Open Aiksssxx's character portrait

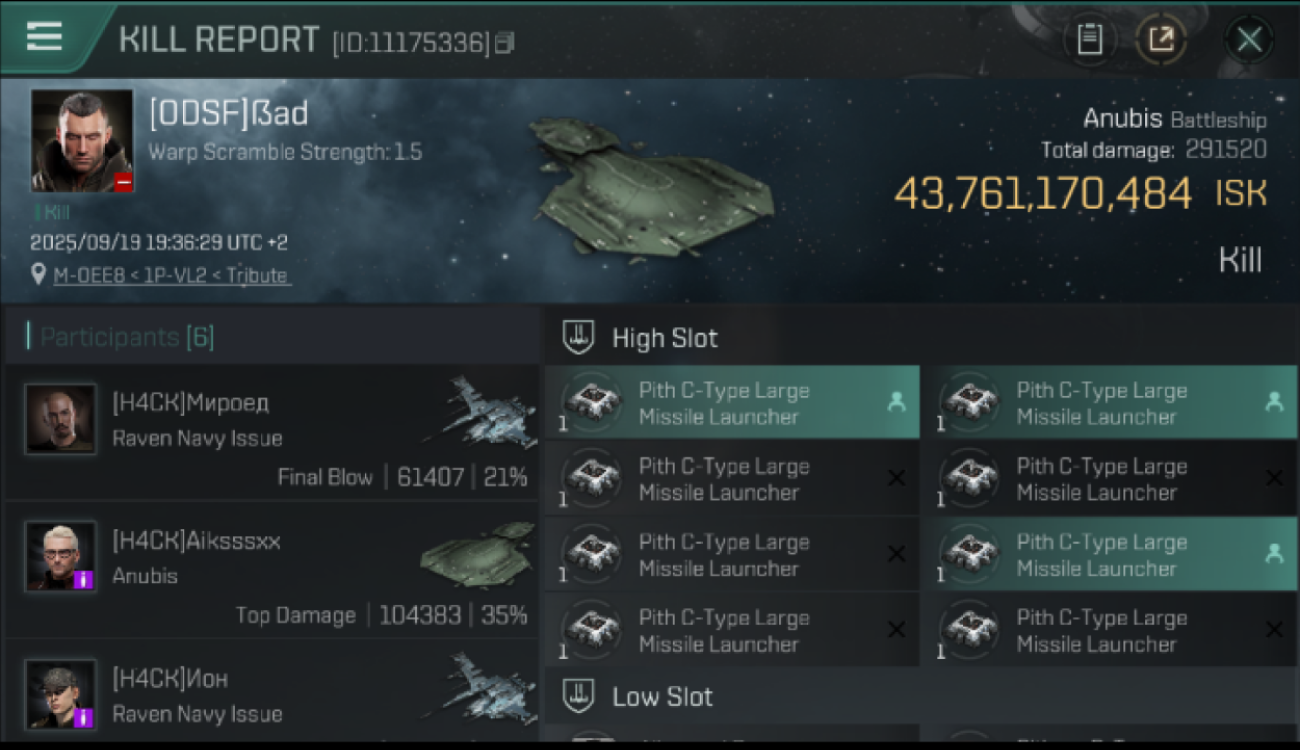(61, 556)
